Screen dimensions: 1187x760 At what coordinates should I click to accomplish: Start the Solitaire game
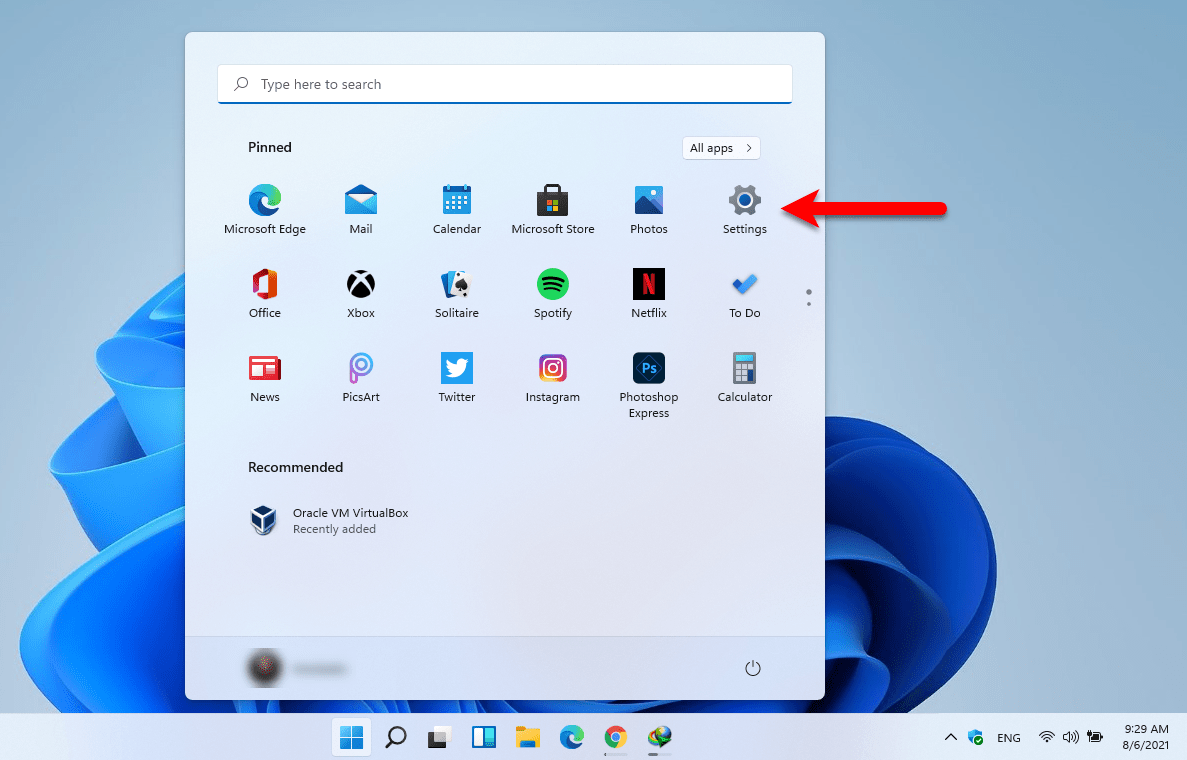point(456,294)
